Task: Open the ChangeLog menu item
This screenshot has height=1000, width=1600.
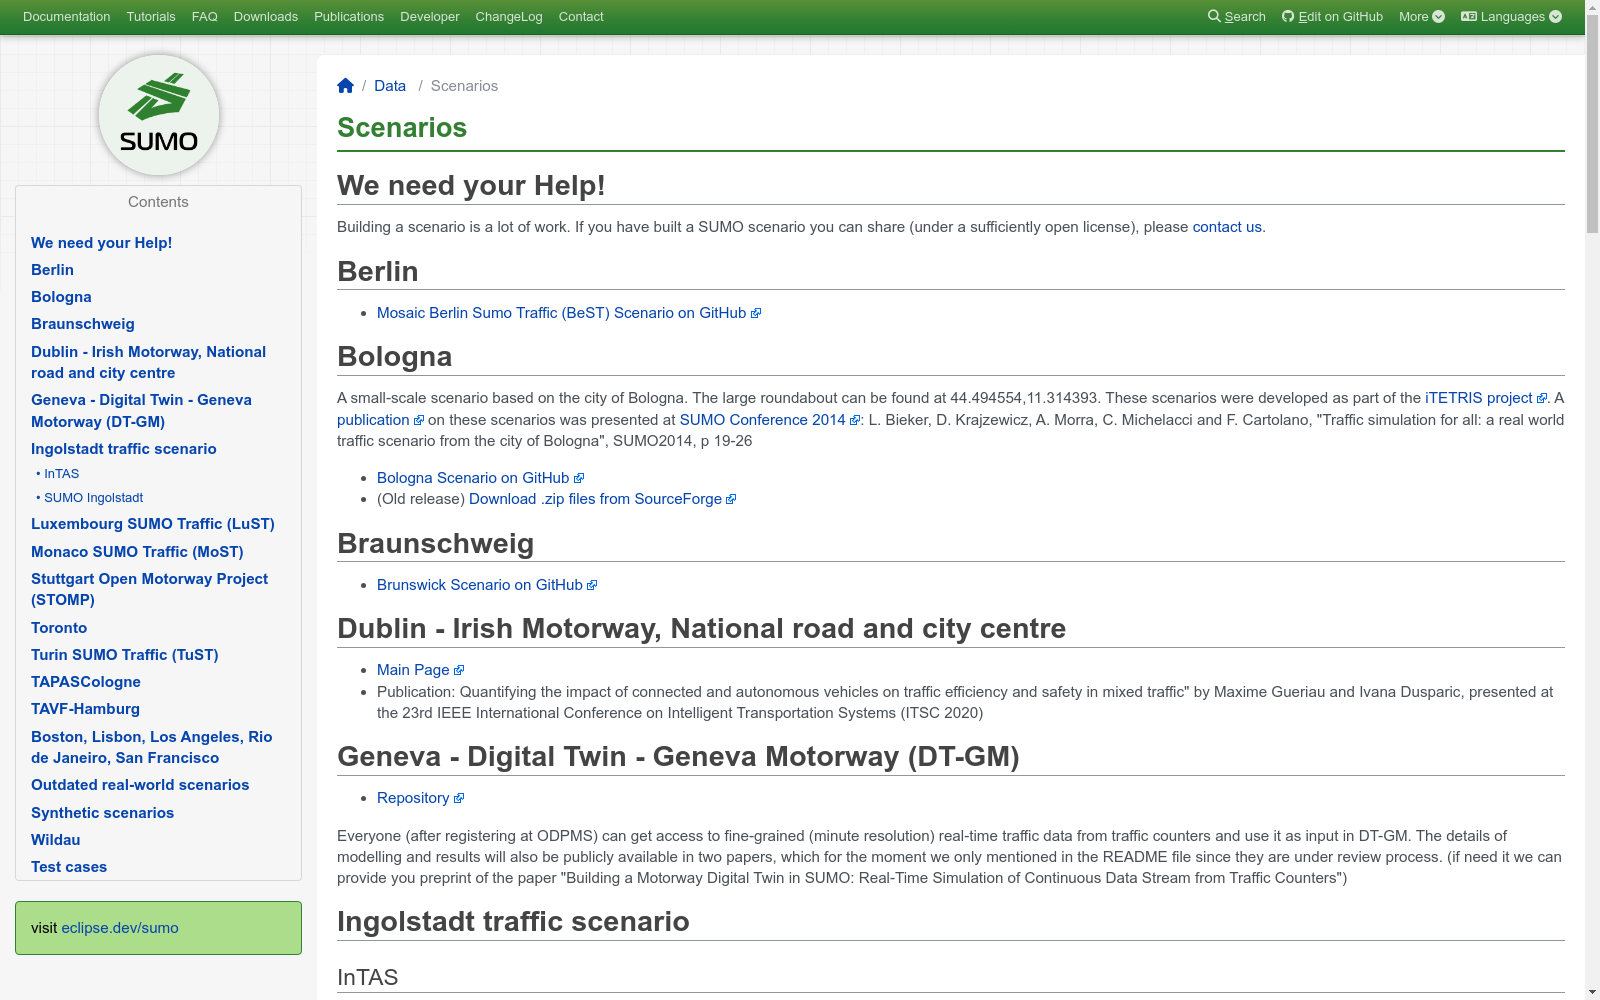Action: pyautogui.click(x=509, y=17)
